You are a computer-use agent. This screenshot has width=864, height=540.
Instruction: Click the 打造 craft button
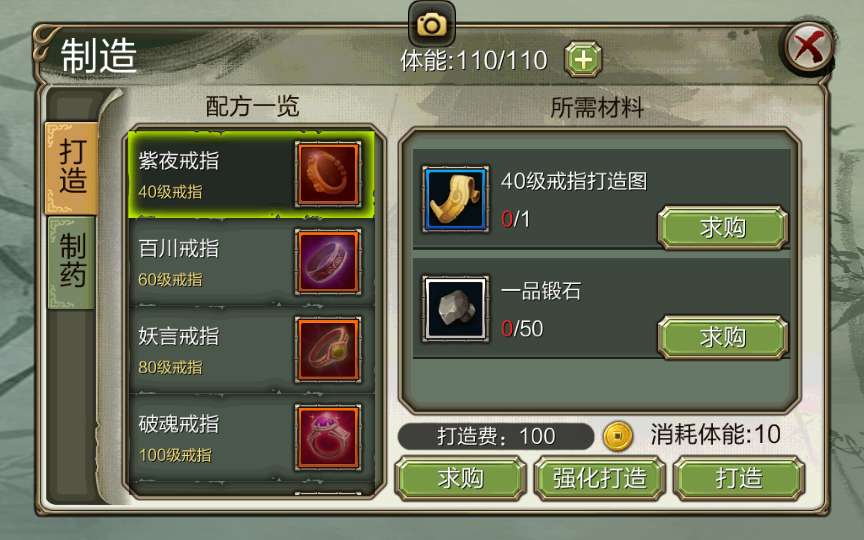tap(739, 478)
